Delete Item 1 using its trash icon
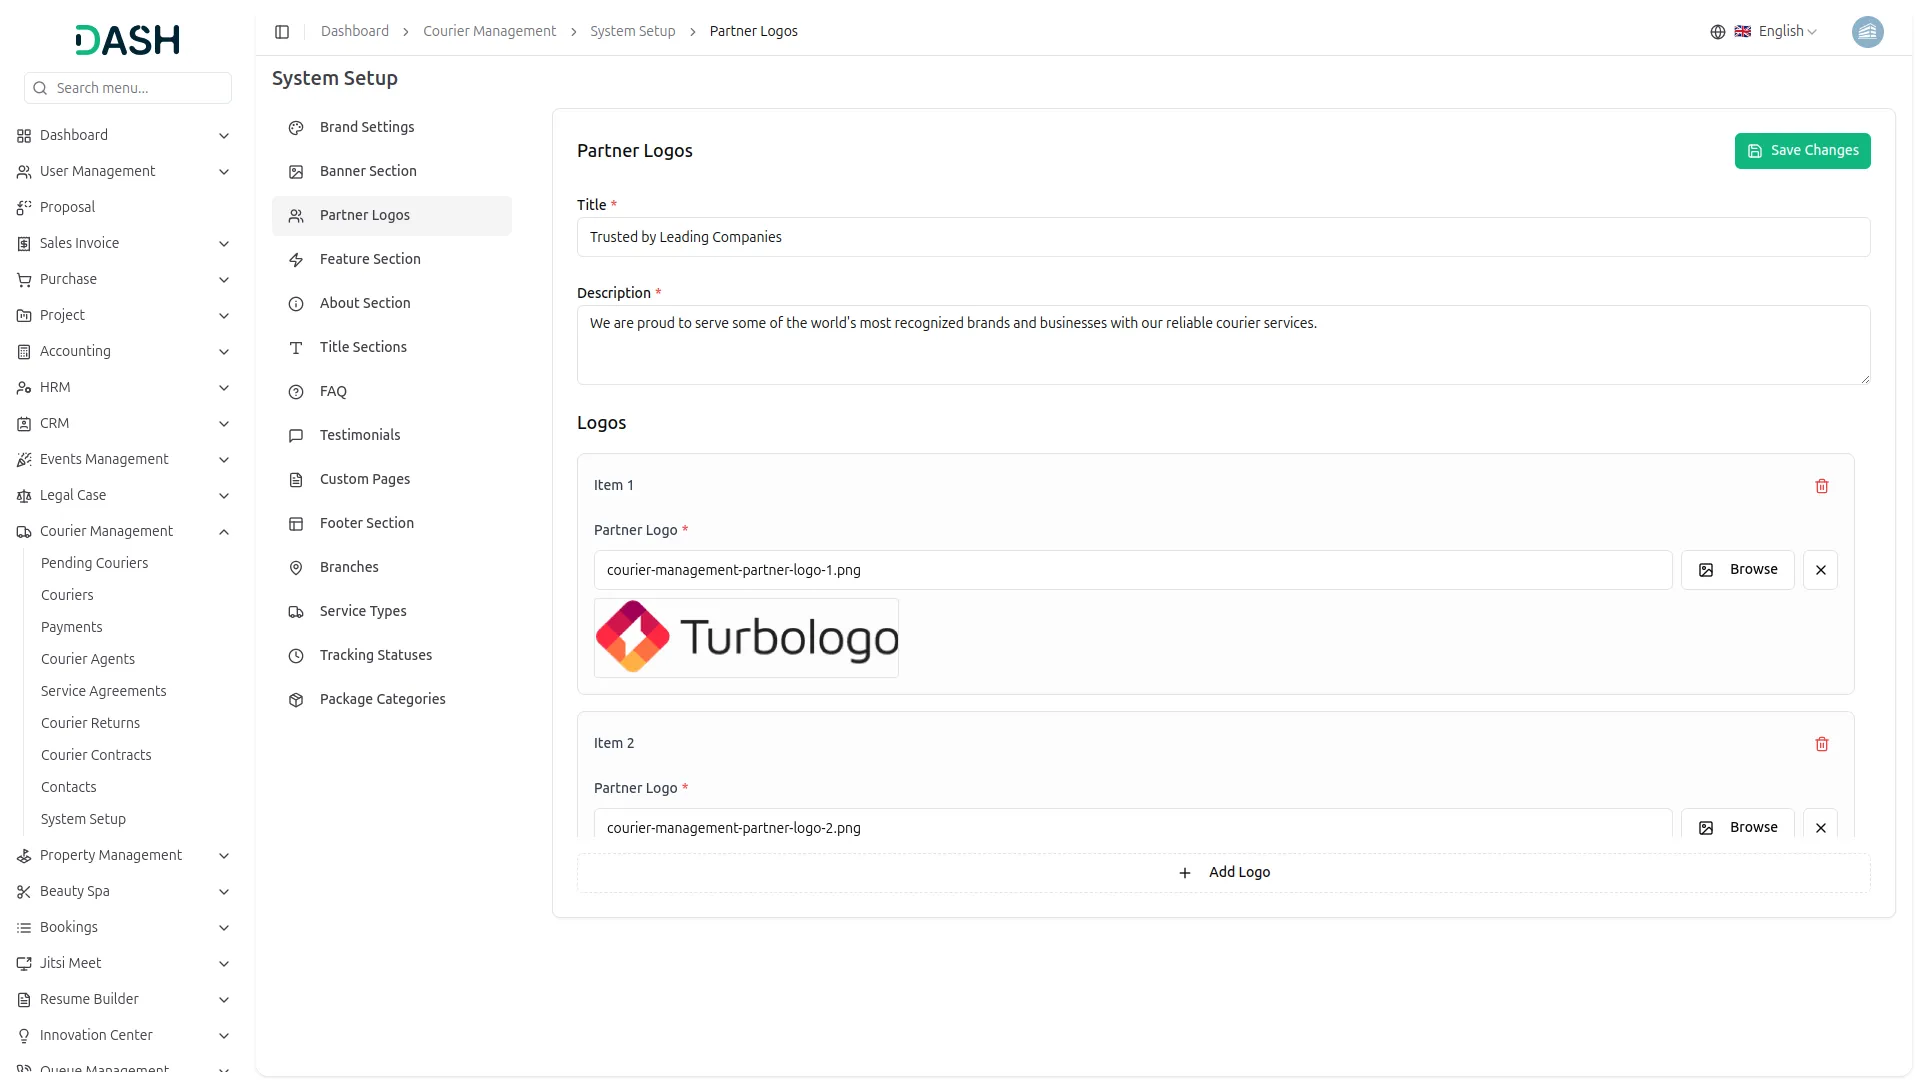1920x1080 pixels. point(1821,486)
